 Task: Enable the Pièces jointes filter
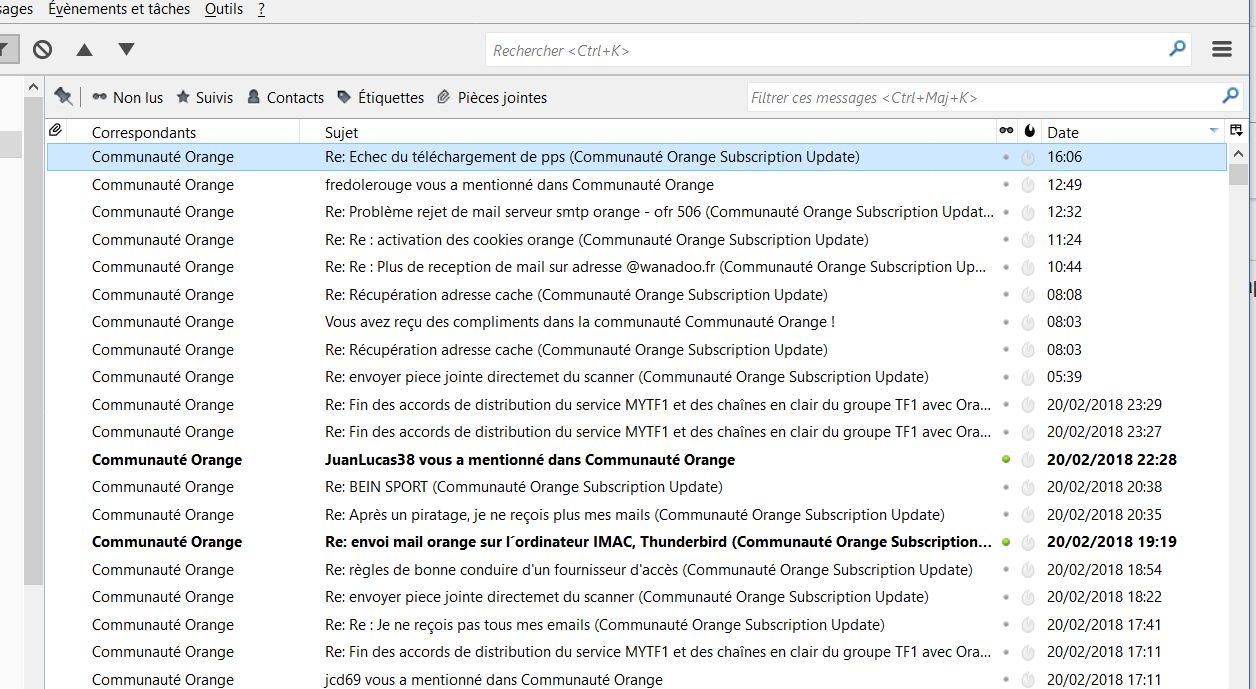coord(491,97)
